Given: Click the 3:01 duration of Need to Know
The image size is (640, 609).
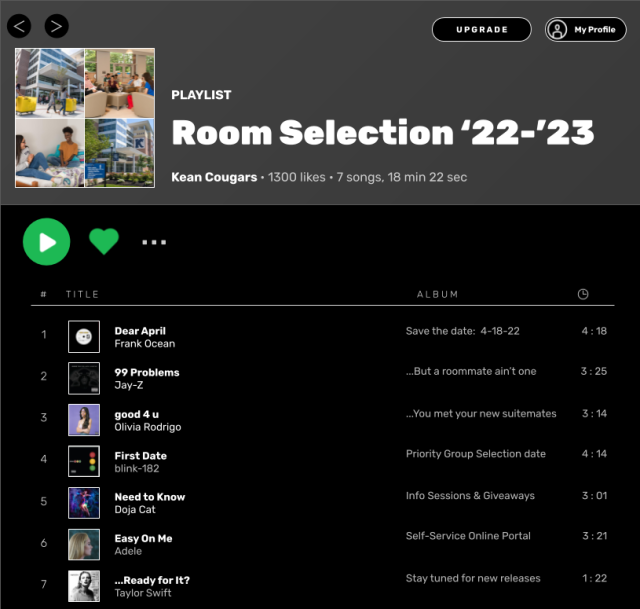Looking at the screenshot, I should [x=594, y=496].
